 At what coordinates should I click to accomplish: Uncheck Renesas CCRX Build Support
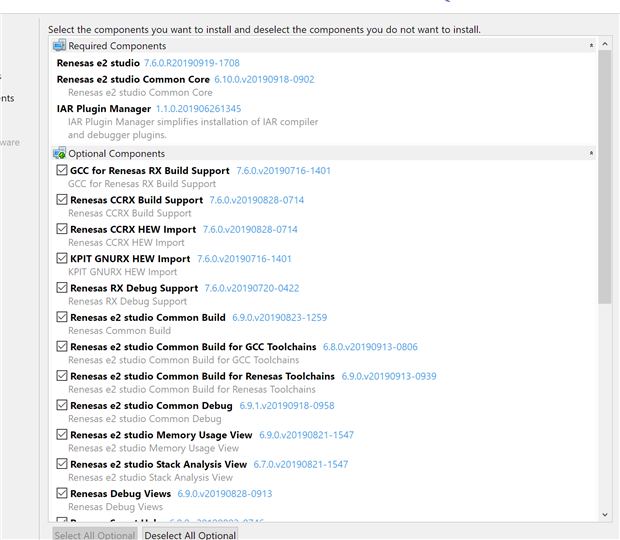[62, 200]
